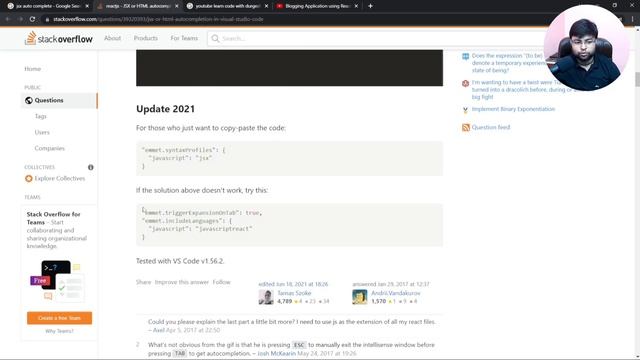Close the Blogging Application tab
Viewport: 640px width, 360px height.
pyautogui.click(x=356, y=6)
